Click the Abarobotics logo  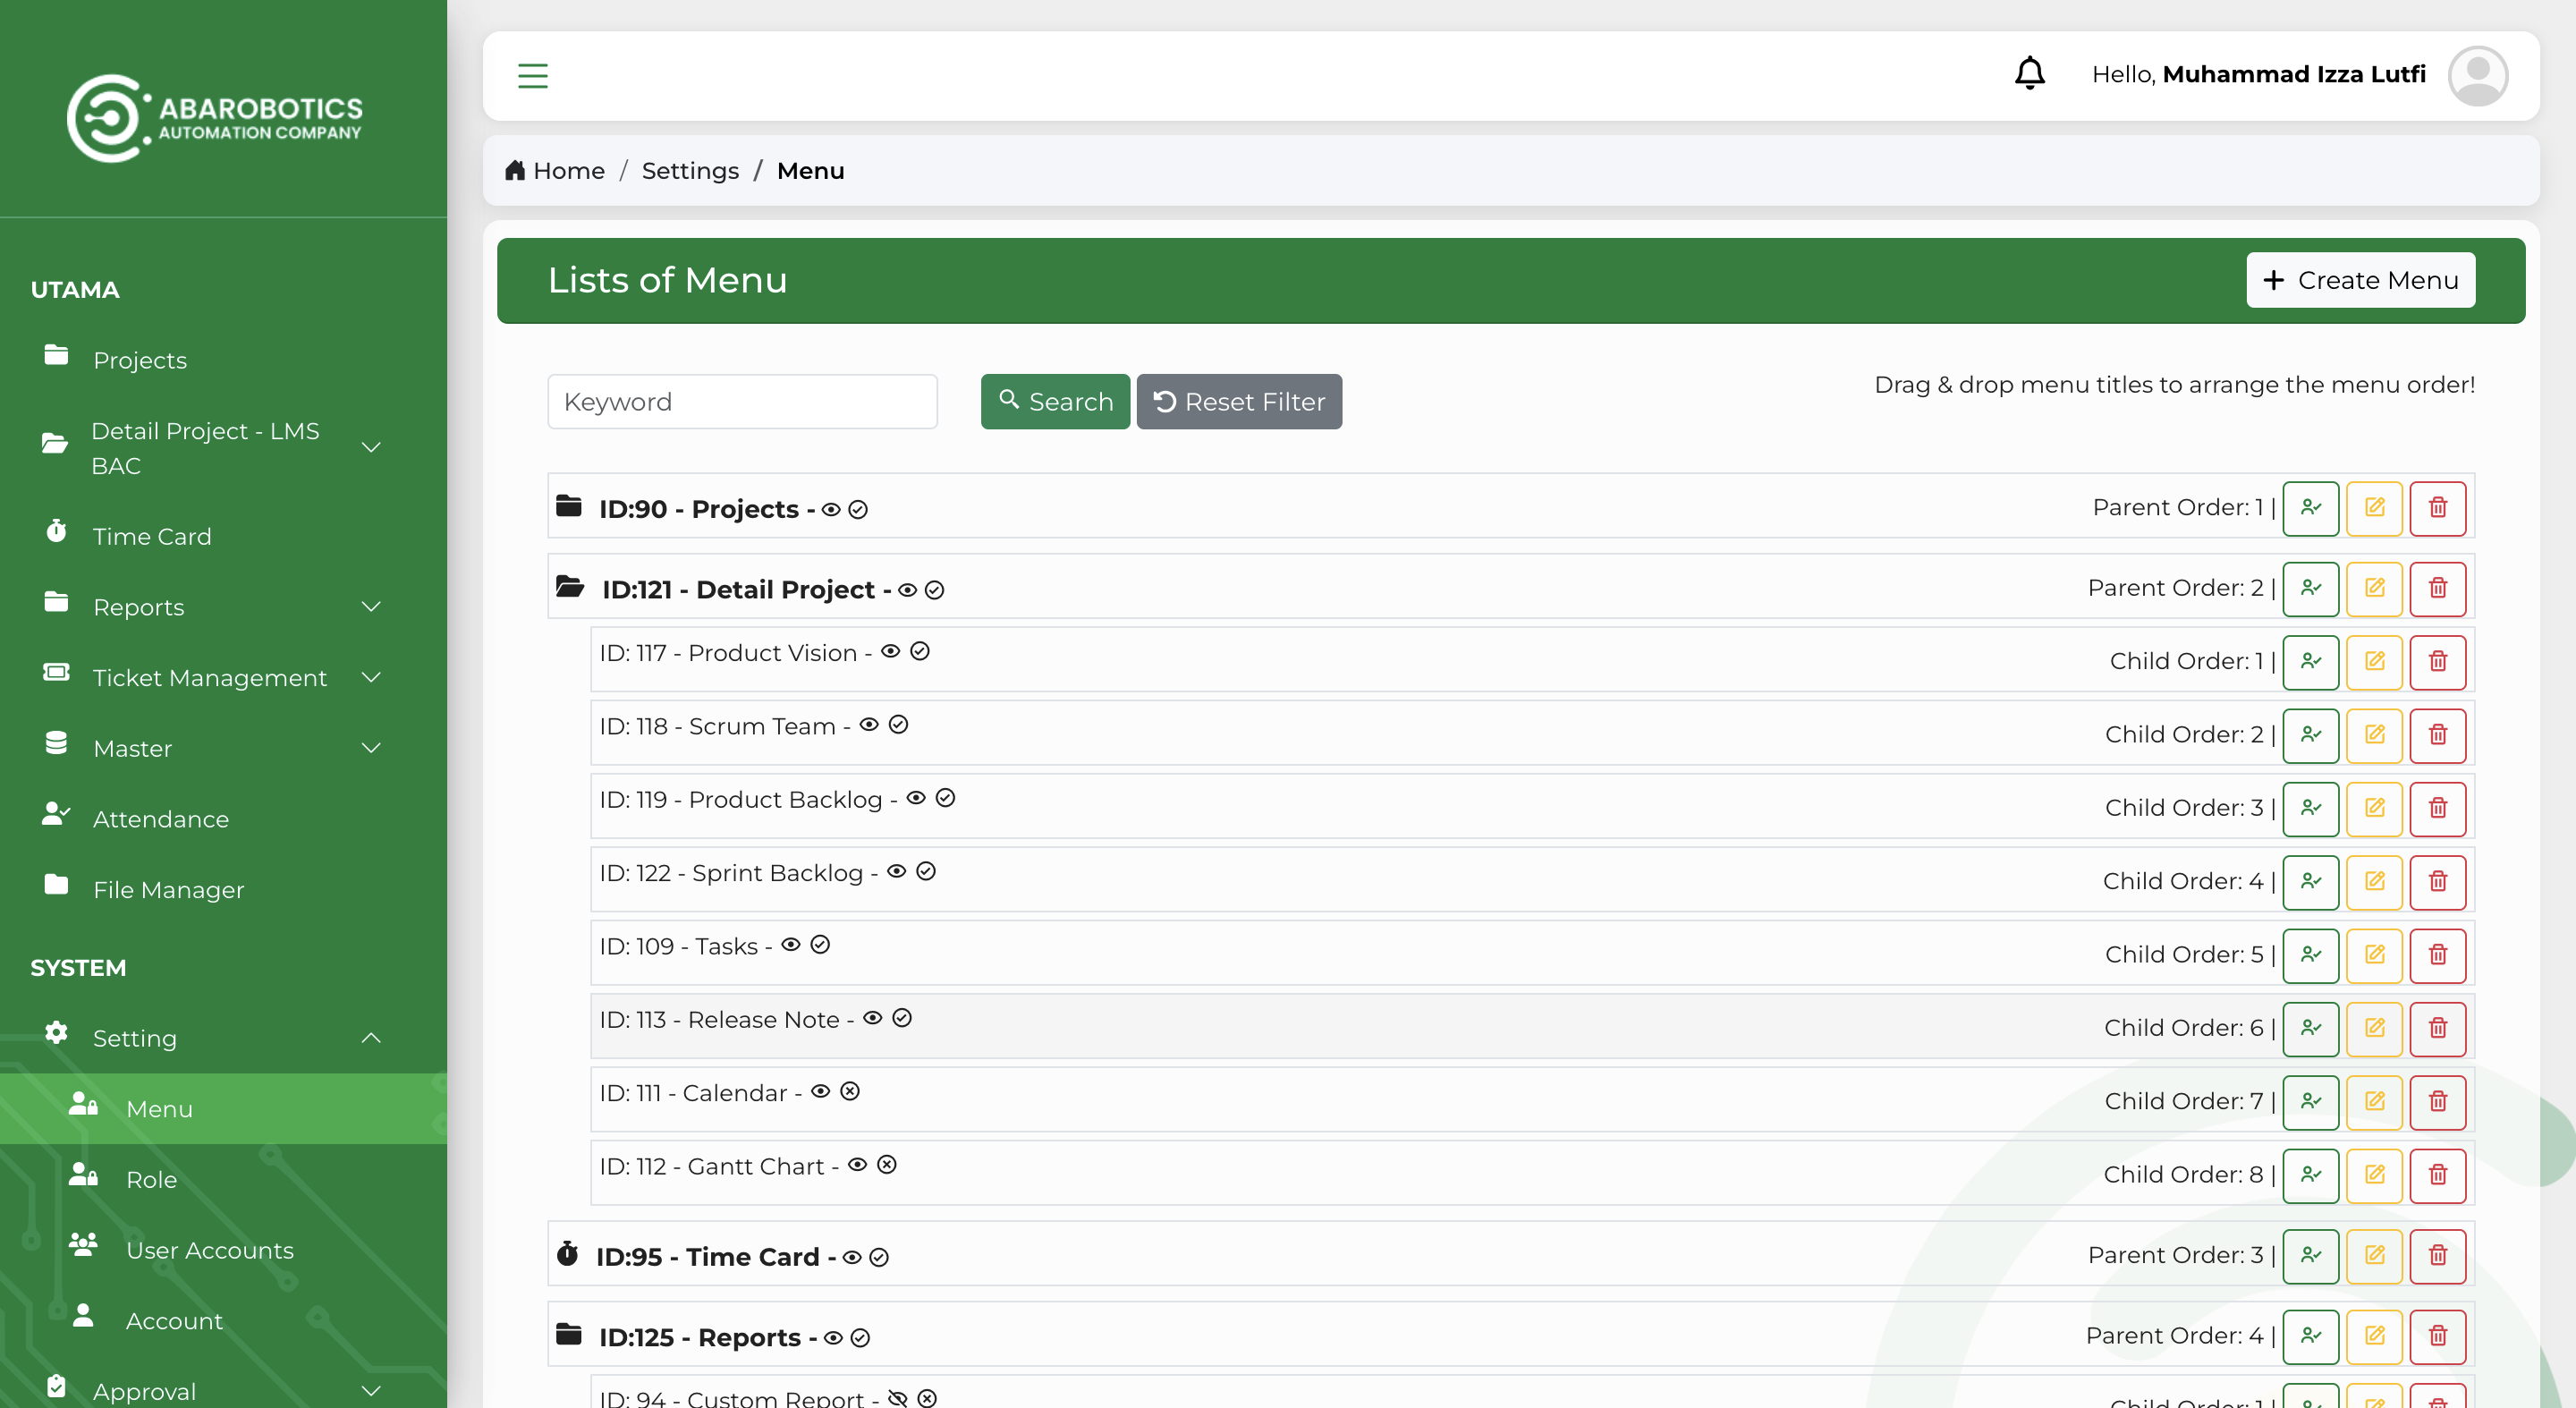[x=214, y=118]
